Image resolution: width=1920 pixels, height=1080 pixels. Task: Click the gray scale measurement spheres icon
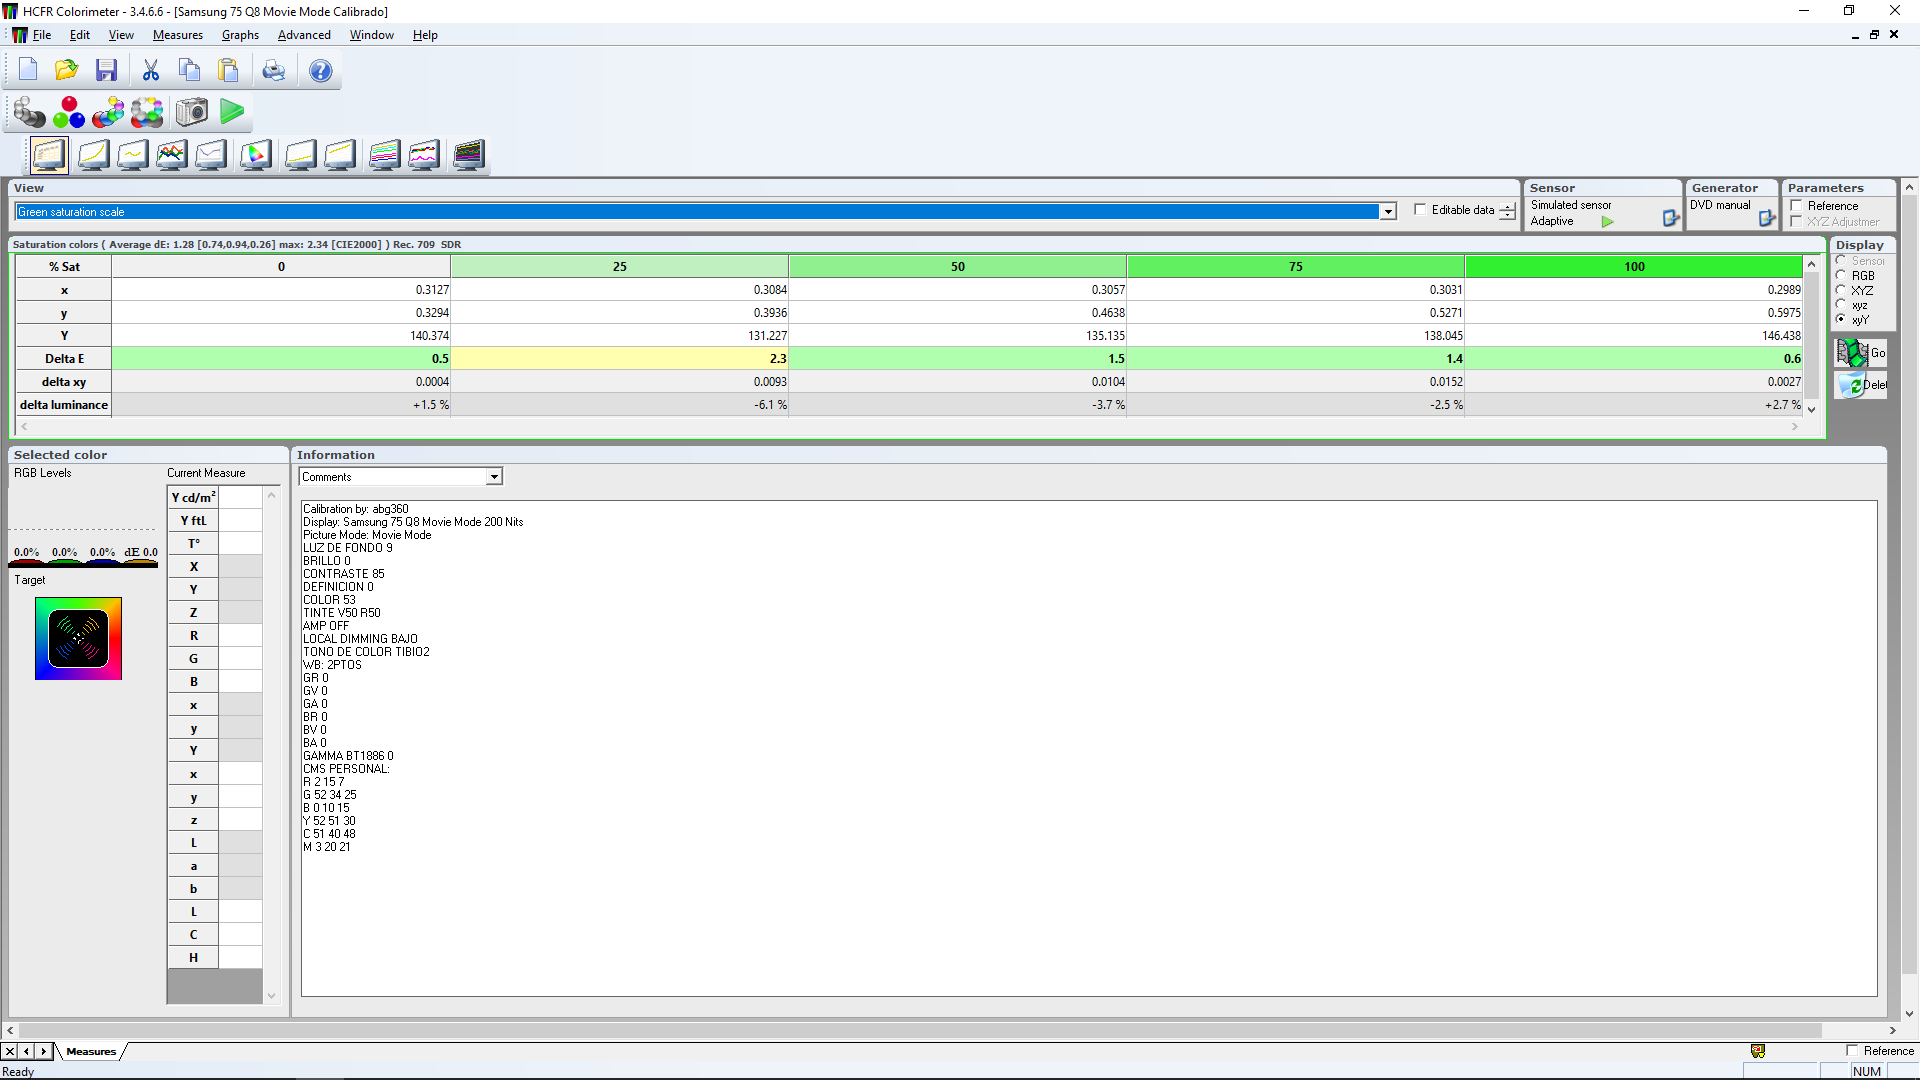coord(29,112)
